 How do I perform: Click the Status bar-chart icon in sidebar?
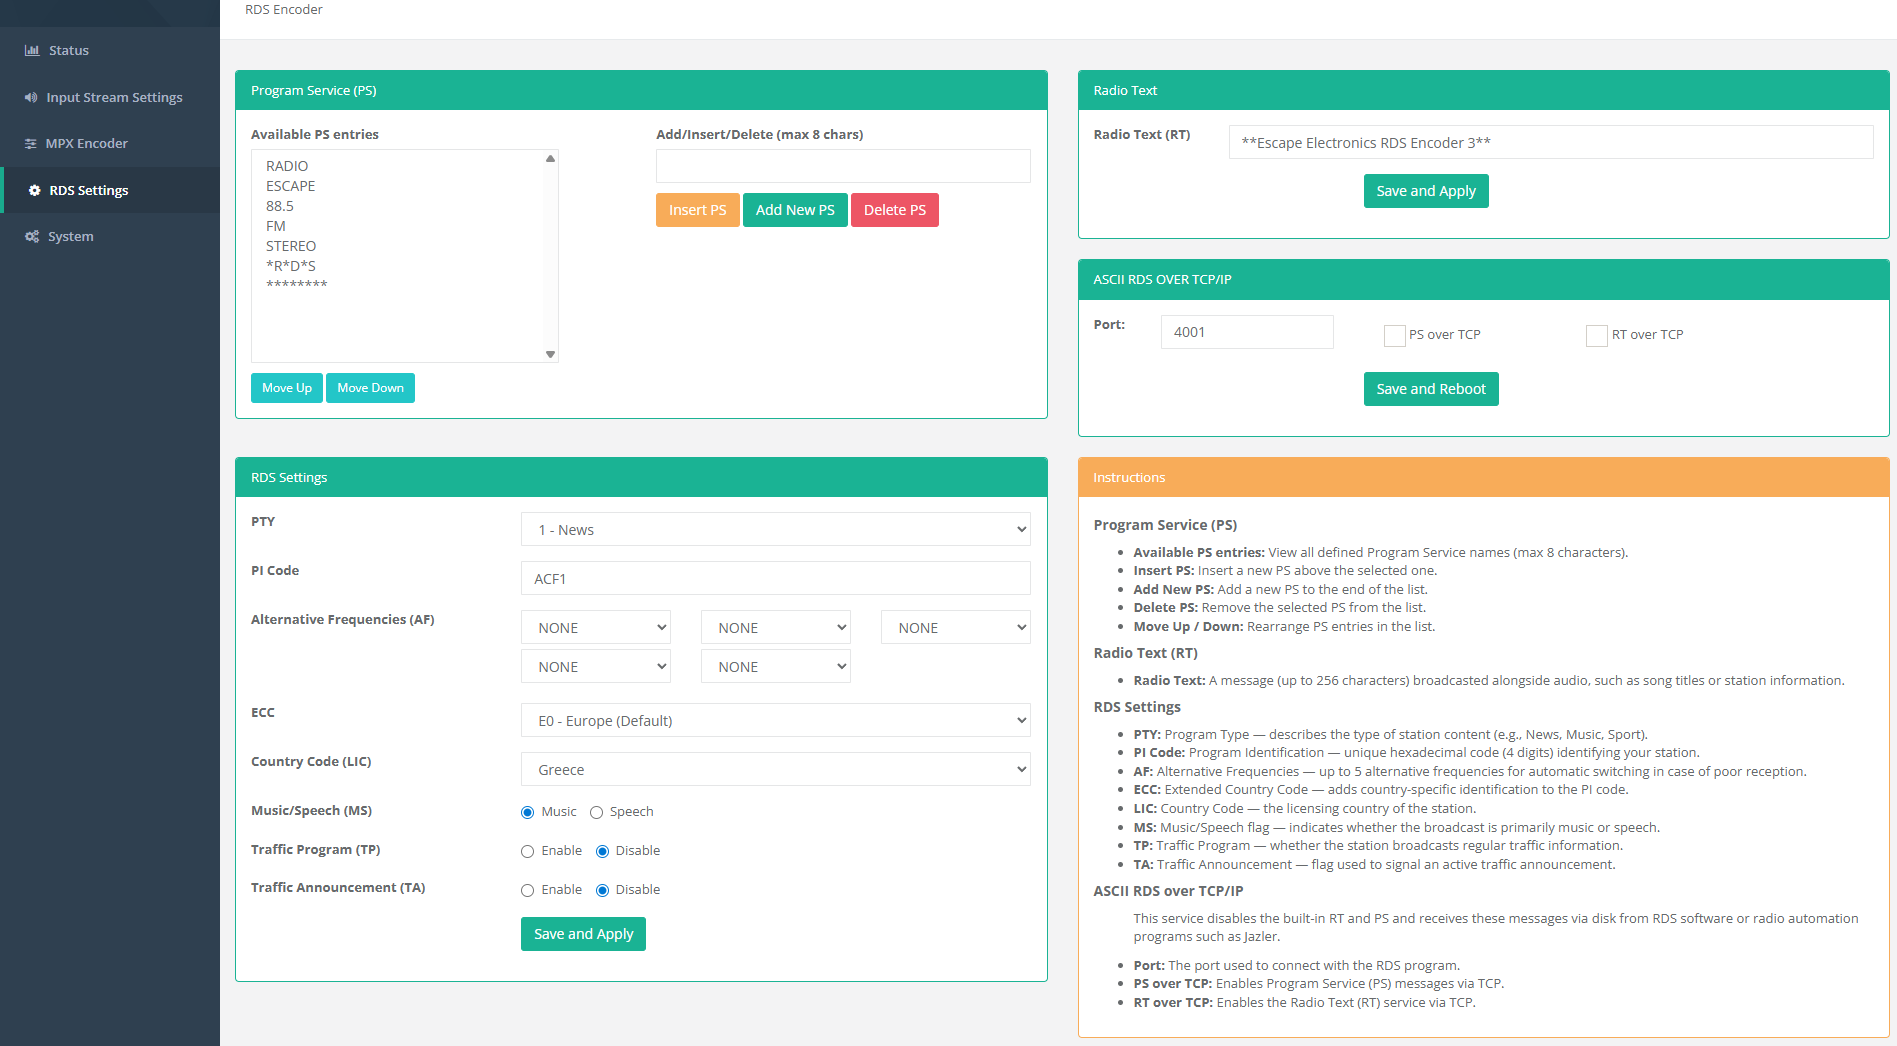(x=32, y=50)
